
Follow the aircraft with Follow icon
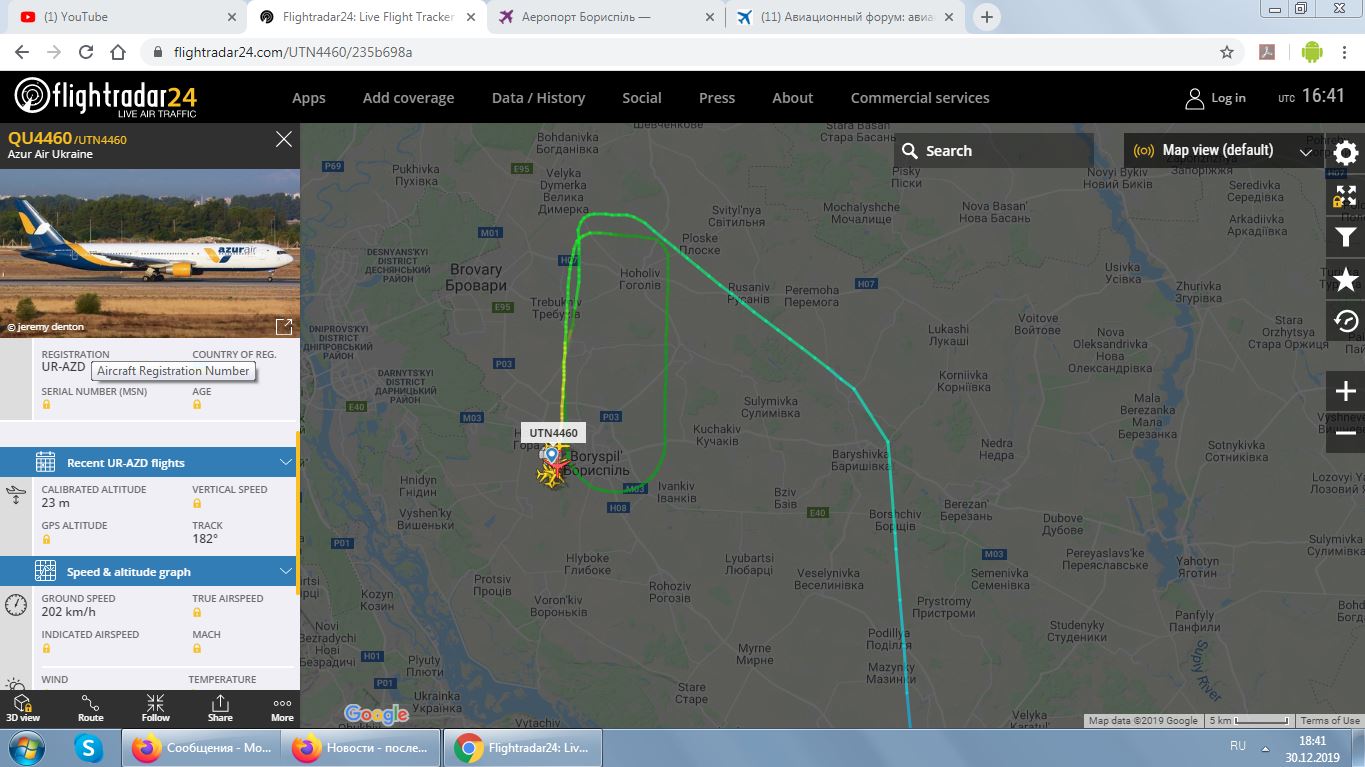(155, 708)
